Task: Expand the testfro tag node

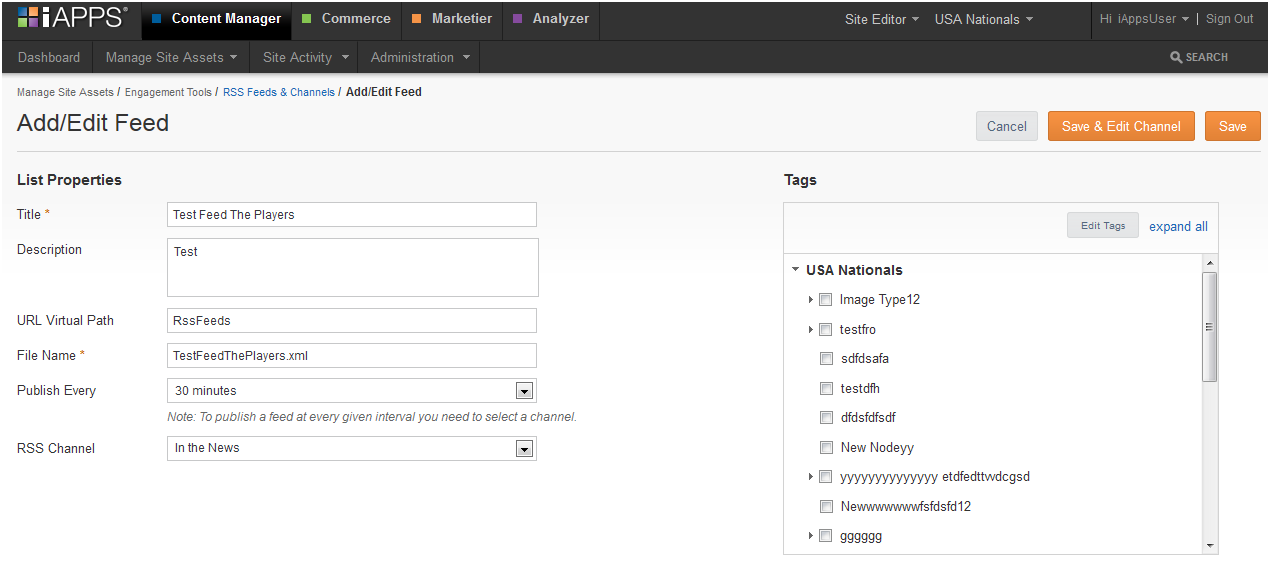Action: coord(810,329)
